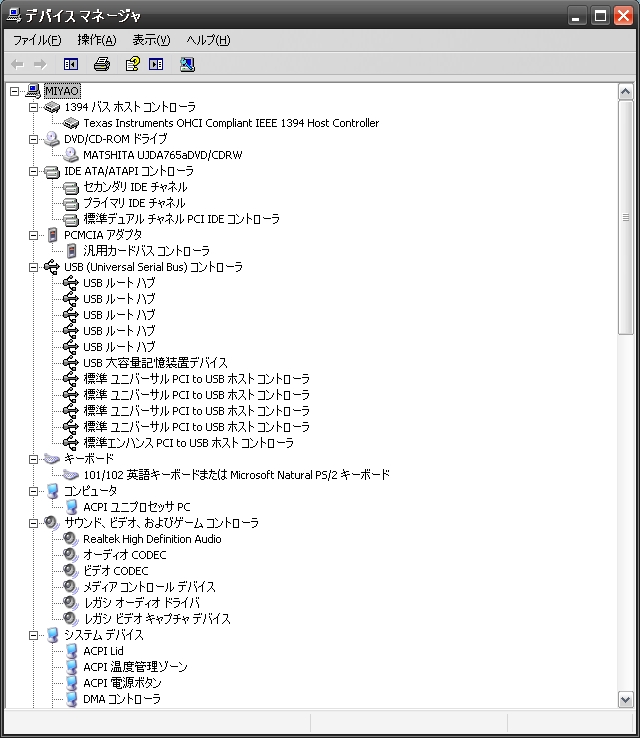640x738 pixels.
Task: Collapse the MIYAO root node
Action: [15, 91]
